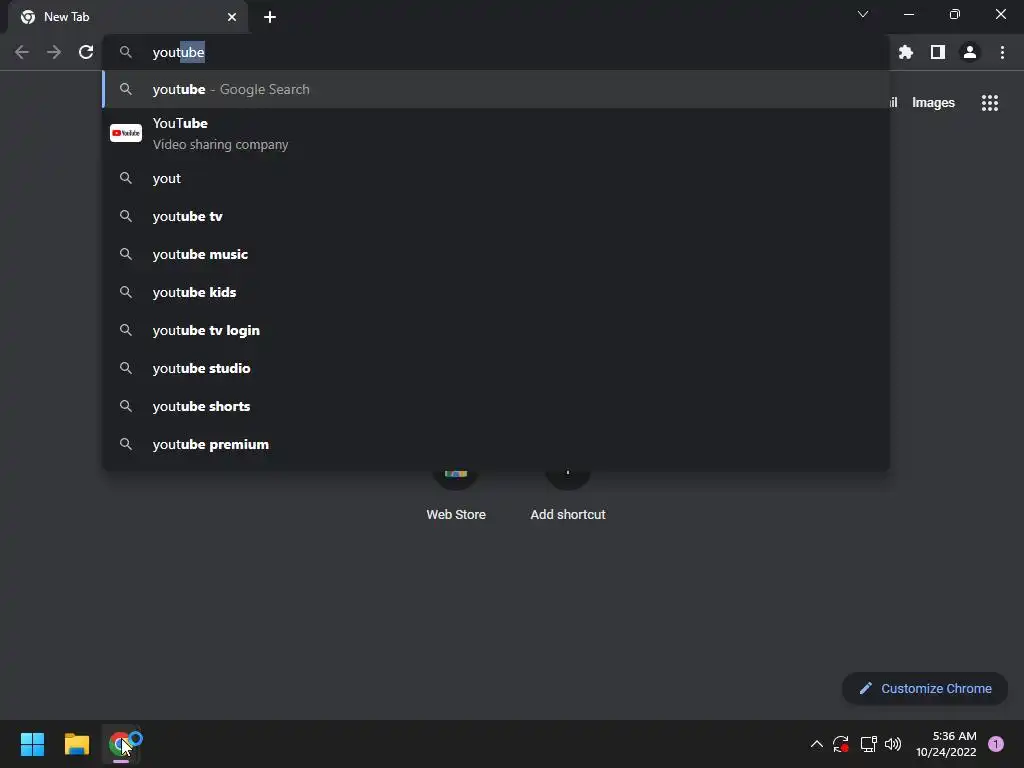Select the New Tab tab

(128, 17)
